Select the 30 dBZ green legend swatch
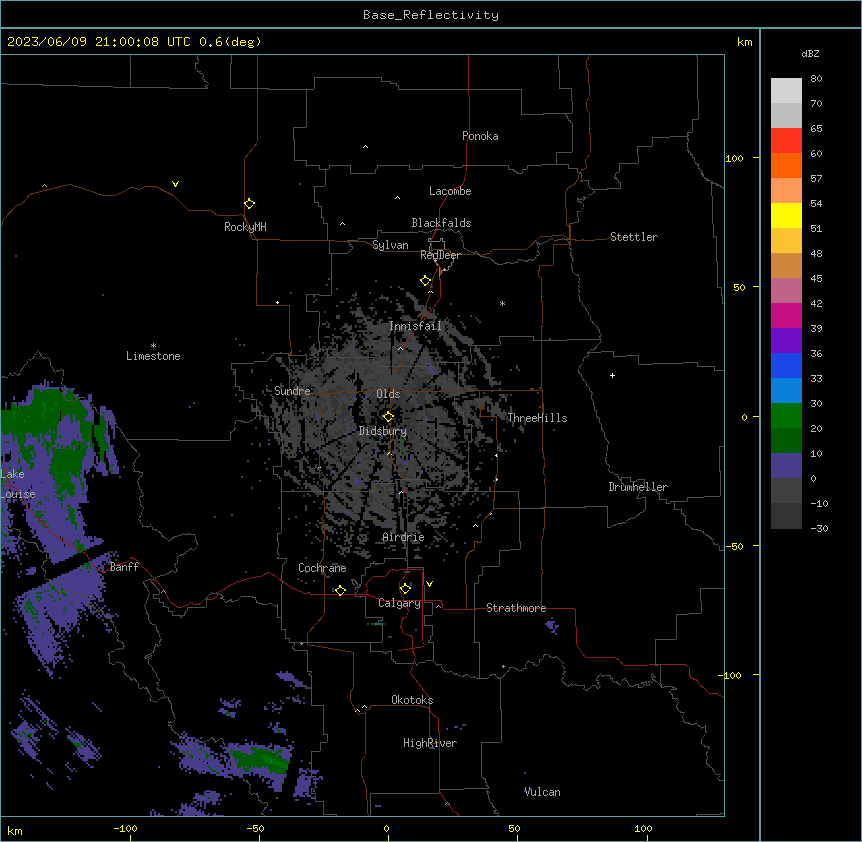Image resolution: width=862 pixels, height=842 pixels. point(786,416)
